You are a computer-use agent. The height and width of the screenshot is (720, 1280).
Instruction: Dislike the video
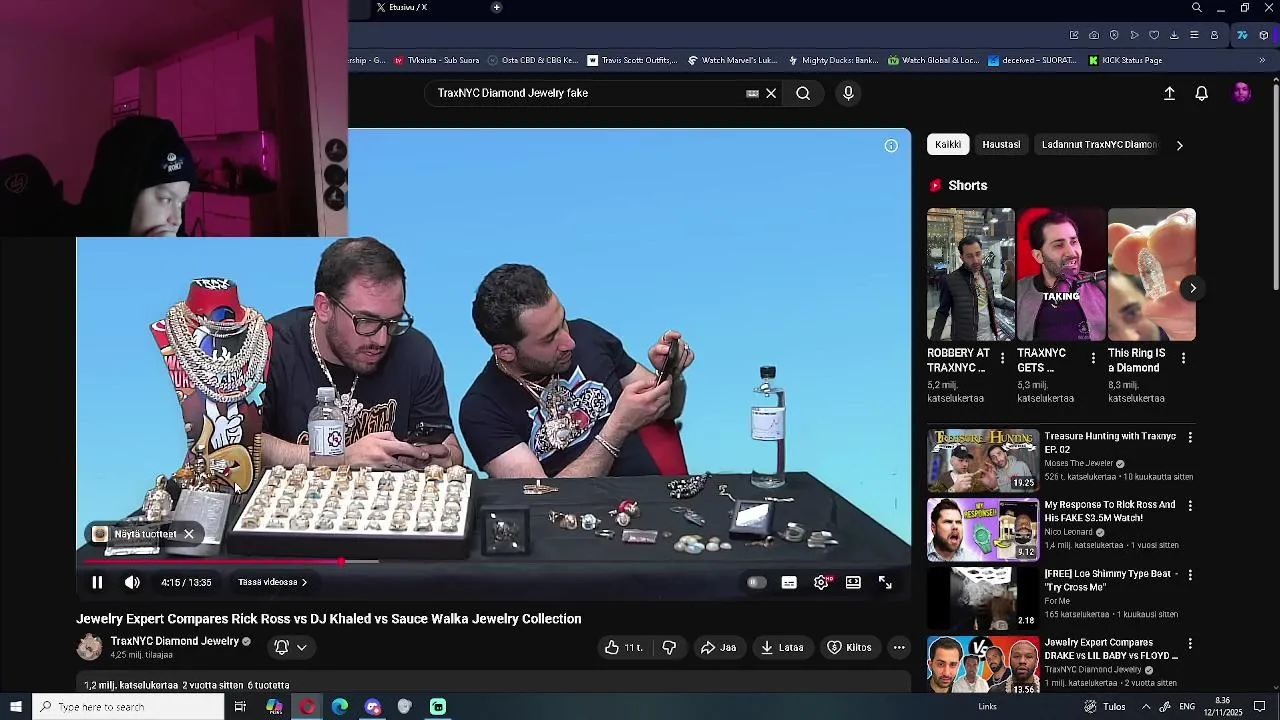click(x=669, y=647)
